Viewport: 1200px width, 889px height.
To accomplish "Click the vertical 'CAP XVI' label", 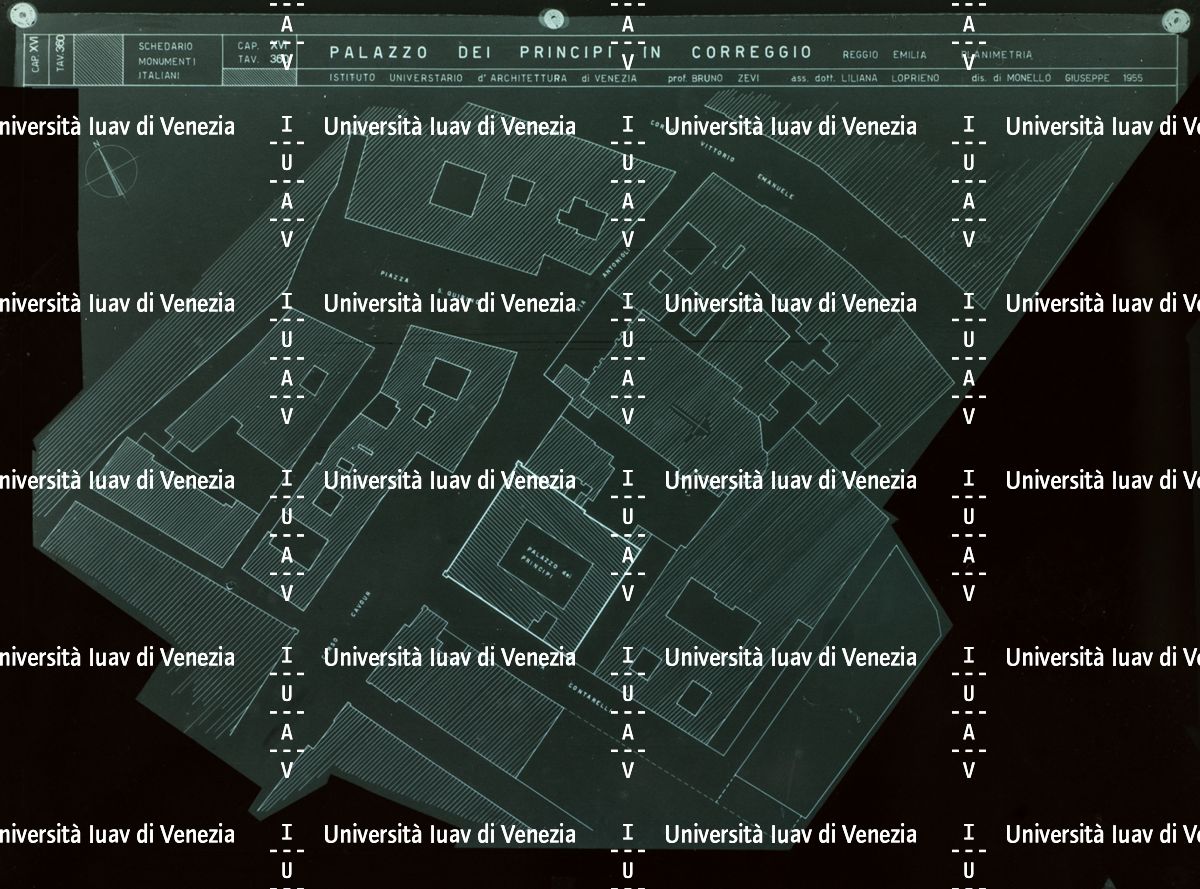I will (37, 60).
